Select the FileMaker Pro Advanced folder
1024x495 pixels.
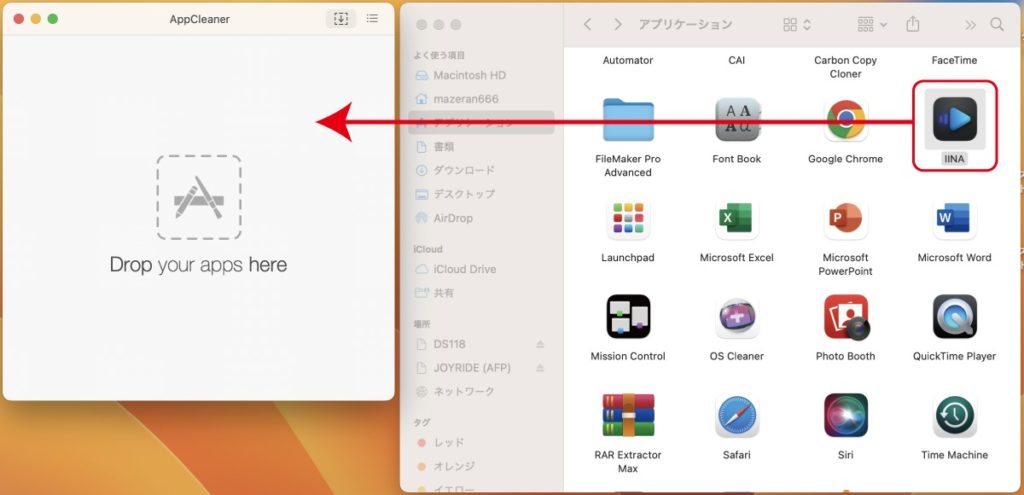628,120
